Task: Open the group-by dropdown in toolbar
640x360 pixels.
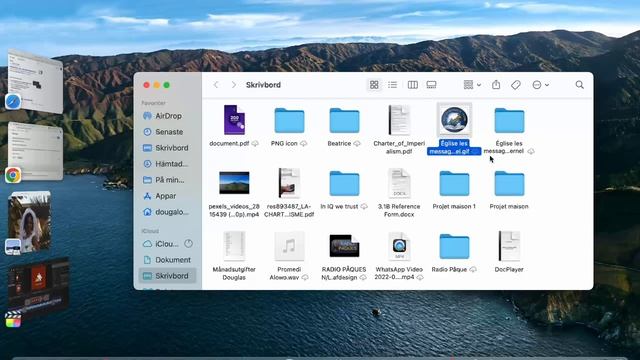Action: point(472,84)
